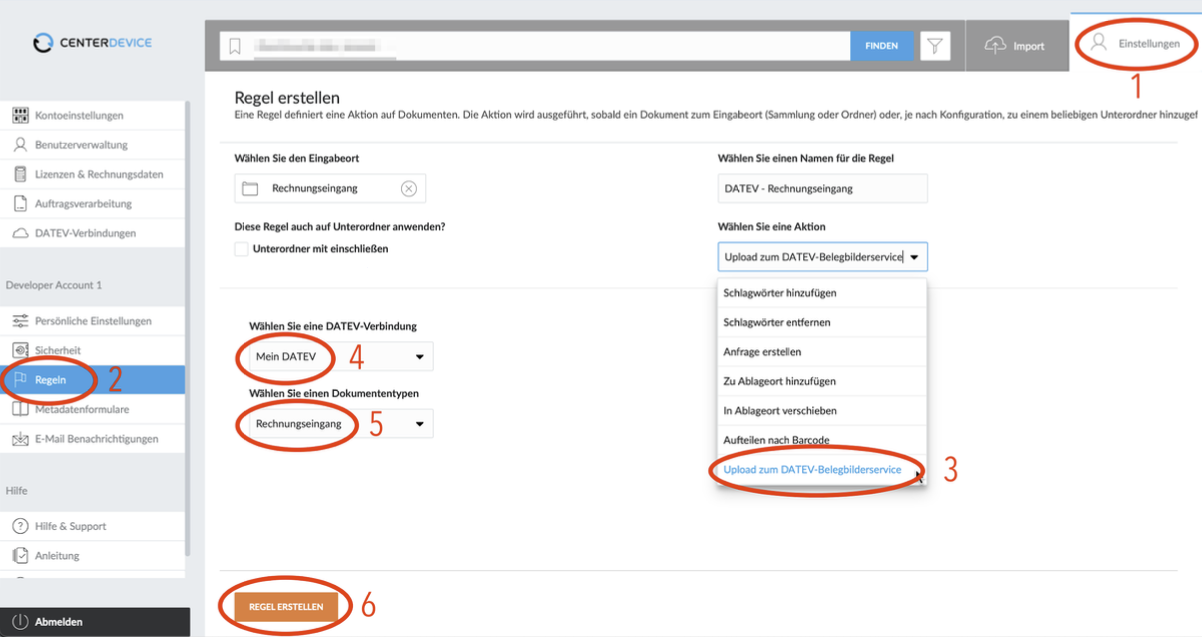The height and width of the screenshot is (637, 1202).
Task: Open the Aktion dropdown arrow
Action: (x=914, y=257)
